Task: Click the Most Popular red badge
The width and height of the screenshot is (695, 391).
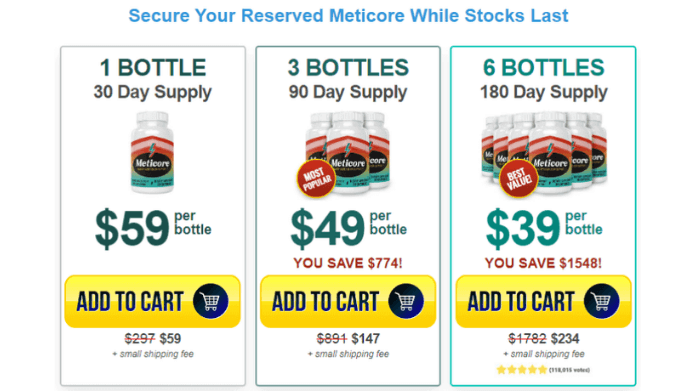Action: (x=316, y=179)
